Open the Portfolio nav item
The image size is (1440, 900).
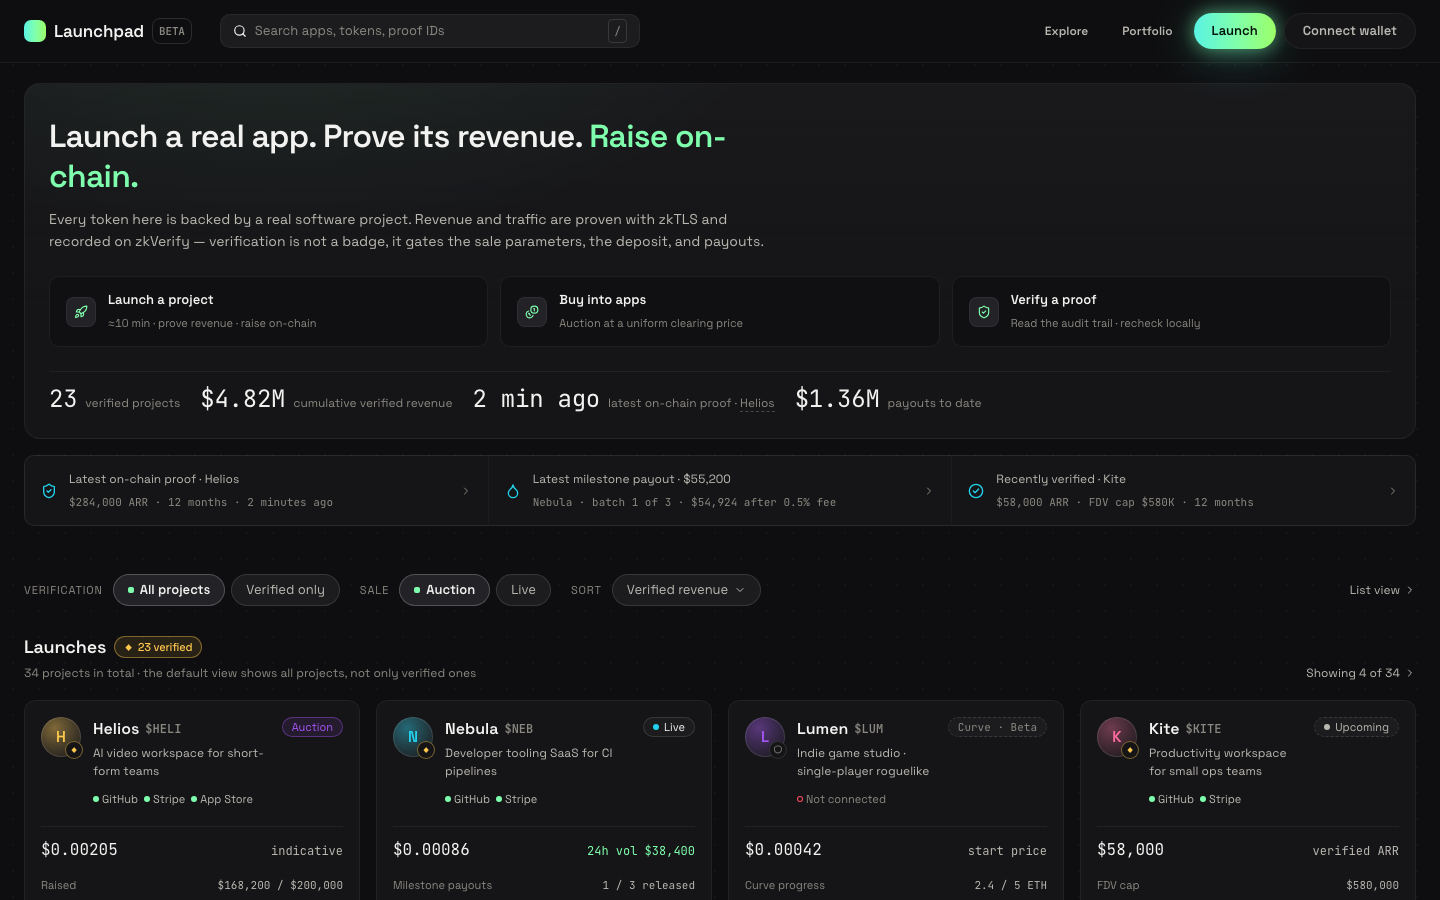1147,31
